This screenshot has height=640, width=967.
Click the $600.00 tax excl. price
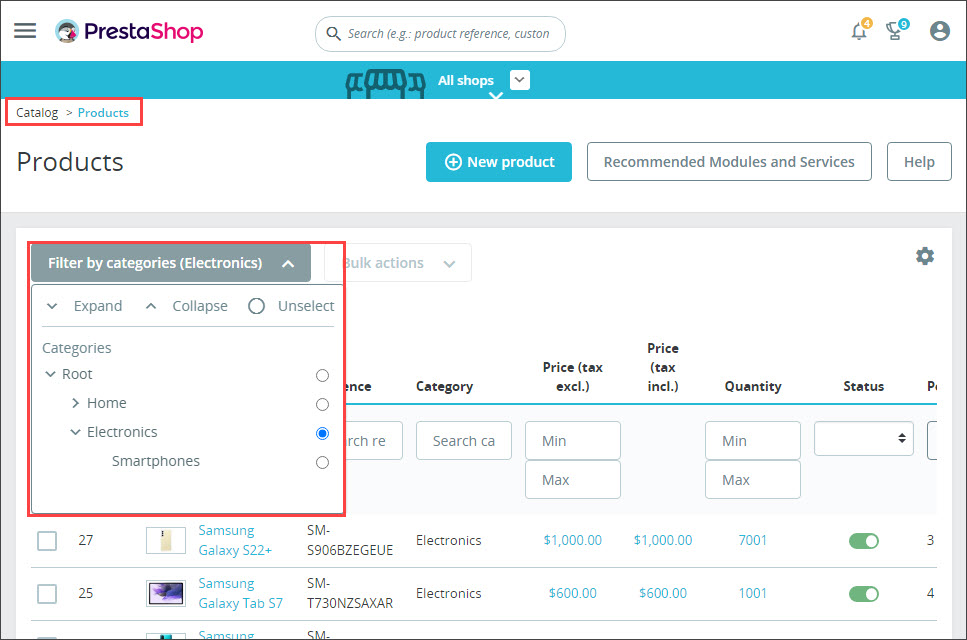[572, 594]
